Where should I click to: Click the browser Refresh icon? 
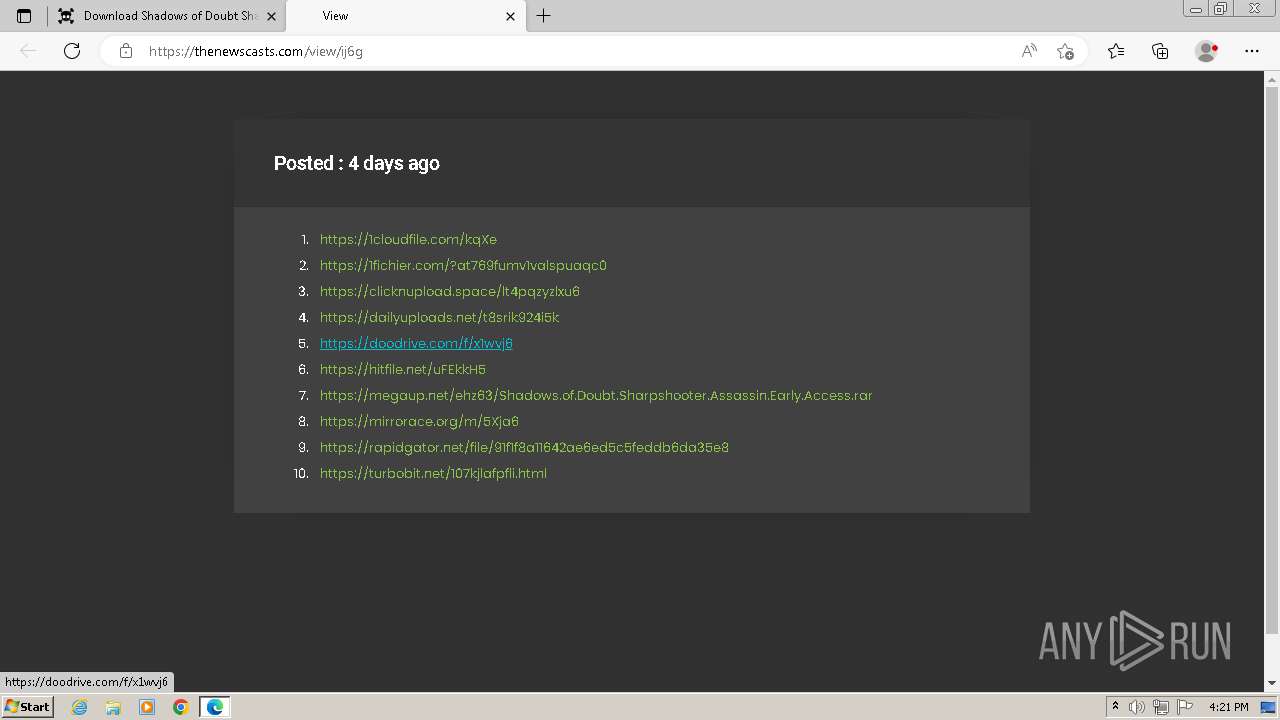pos(72,51)
